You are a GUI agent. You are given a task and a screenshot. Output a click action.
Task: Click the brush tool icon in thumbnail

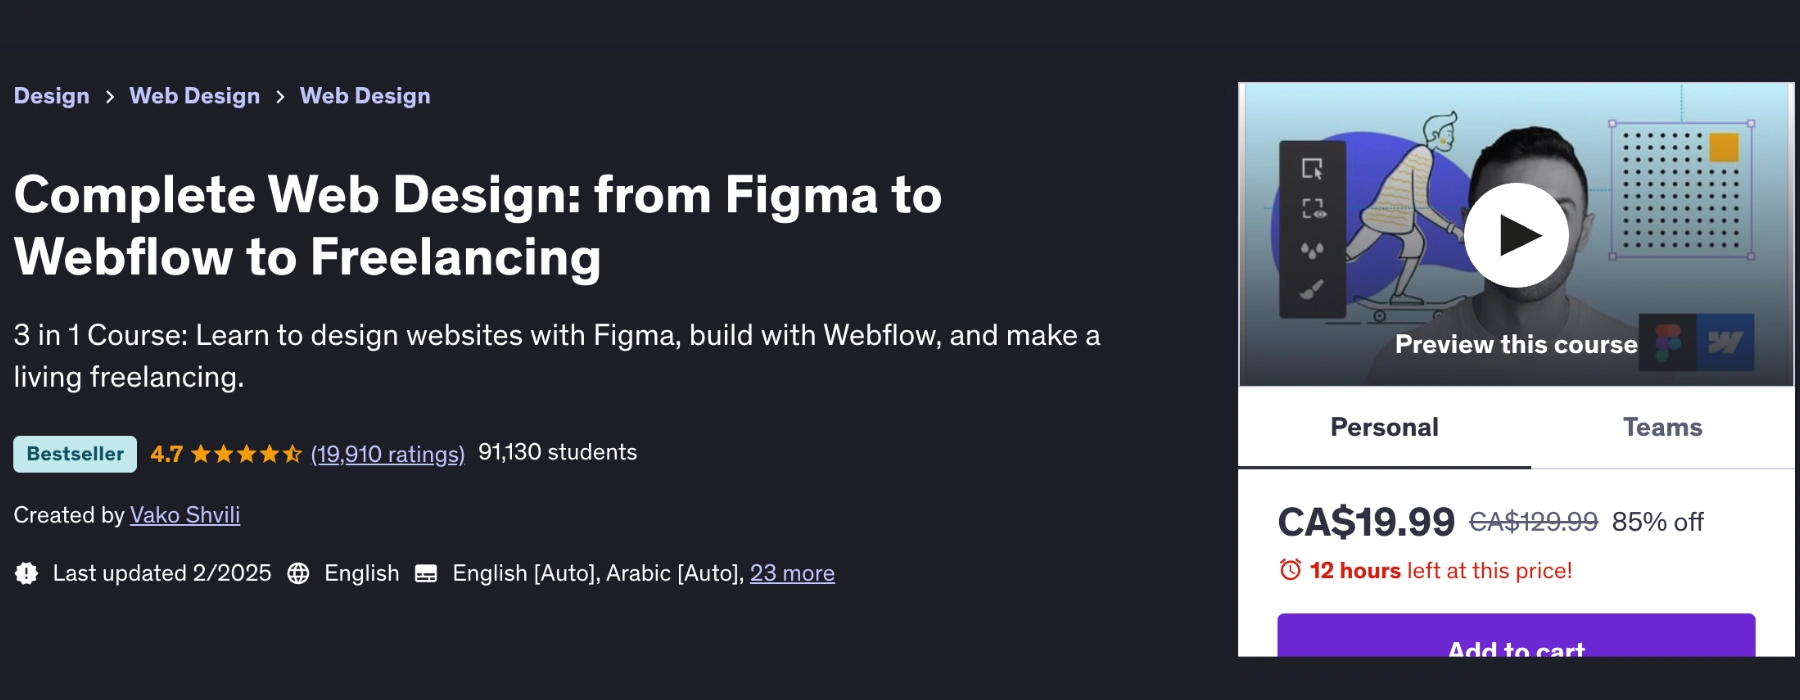pos(1312,290)
